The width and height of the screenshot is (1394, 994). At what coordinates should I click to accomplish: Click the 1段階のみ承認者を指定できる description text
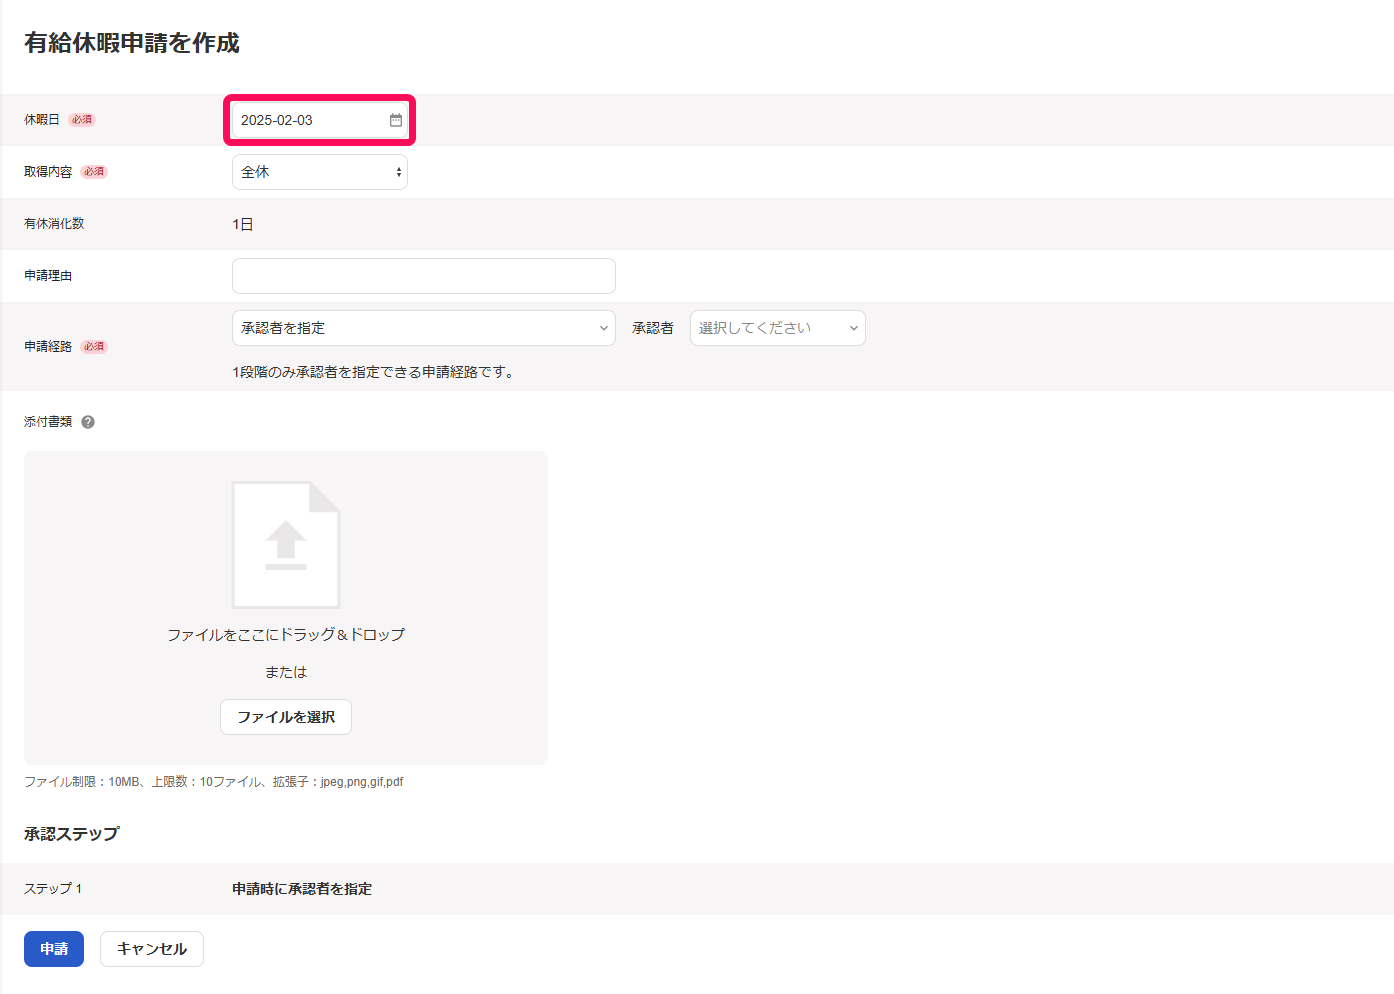(x=373, y=372)
